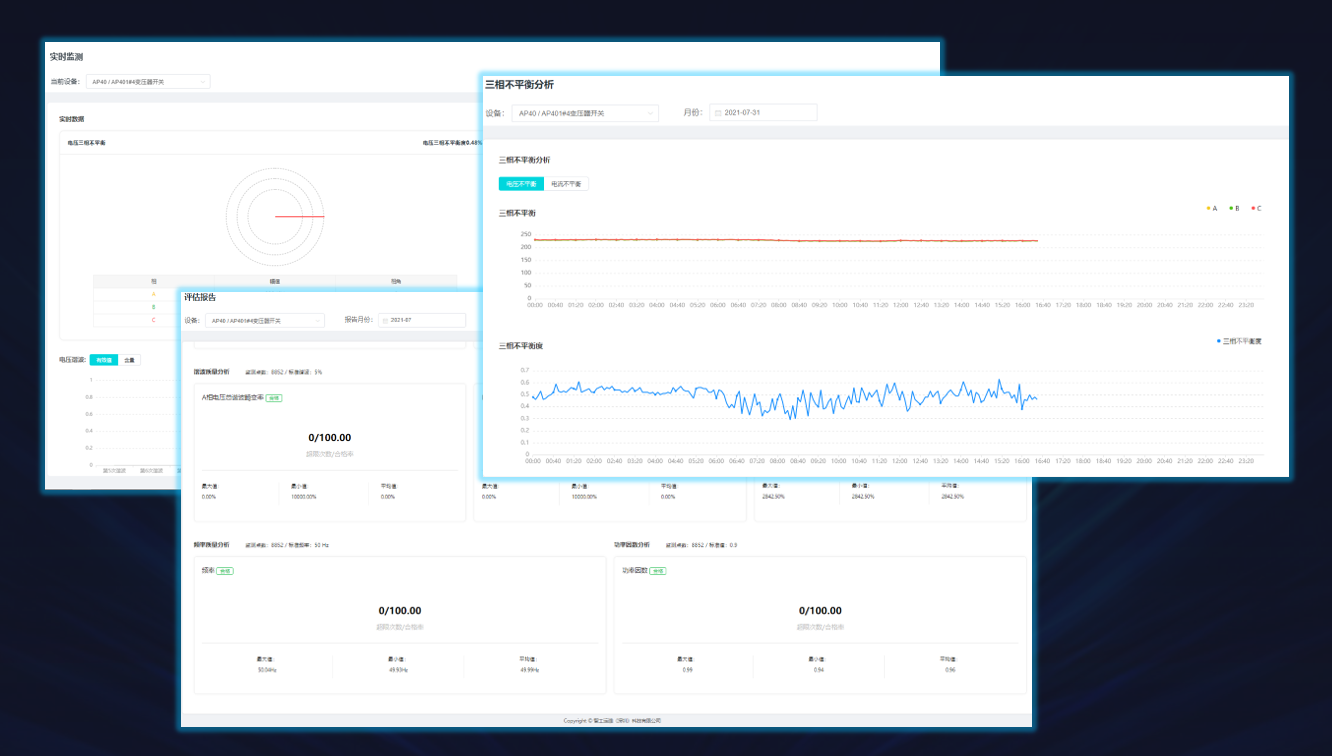Click the 评估报告 panel title
The width and height of the screenshot is (1332, 756).
(x=200, y=297)
